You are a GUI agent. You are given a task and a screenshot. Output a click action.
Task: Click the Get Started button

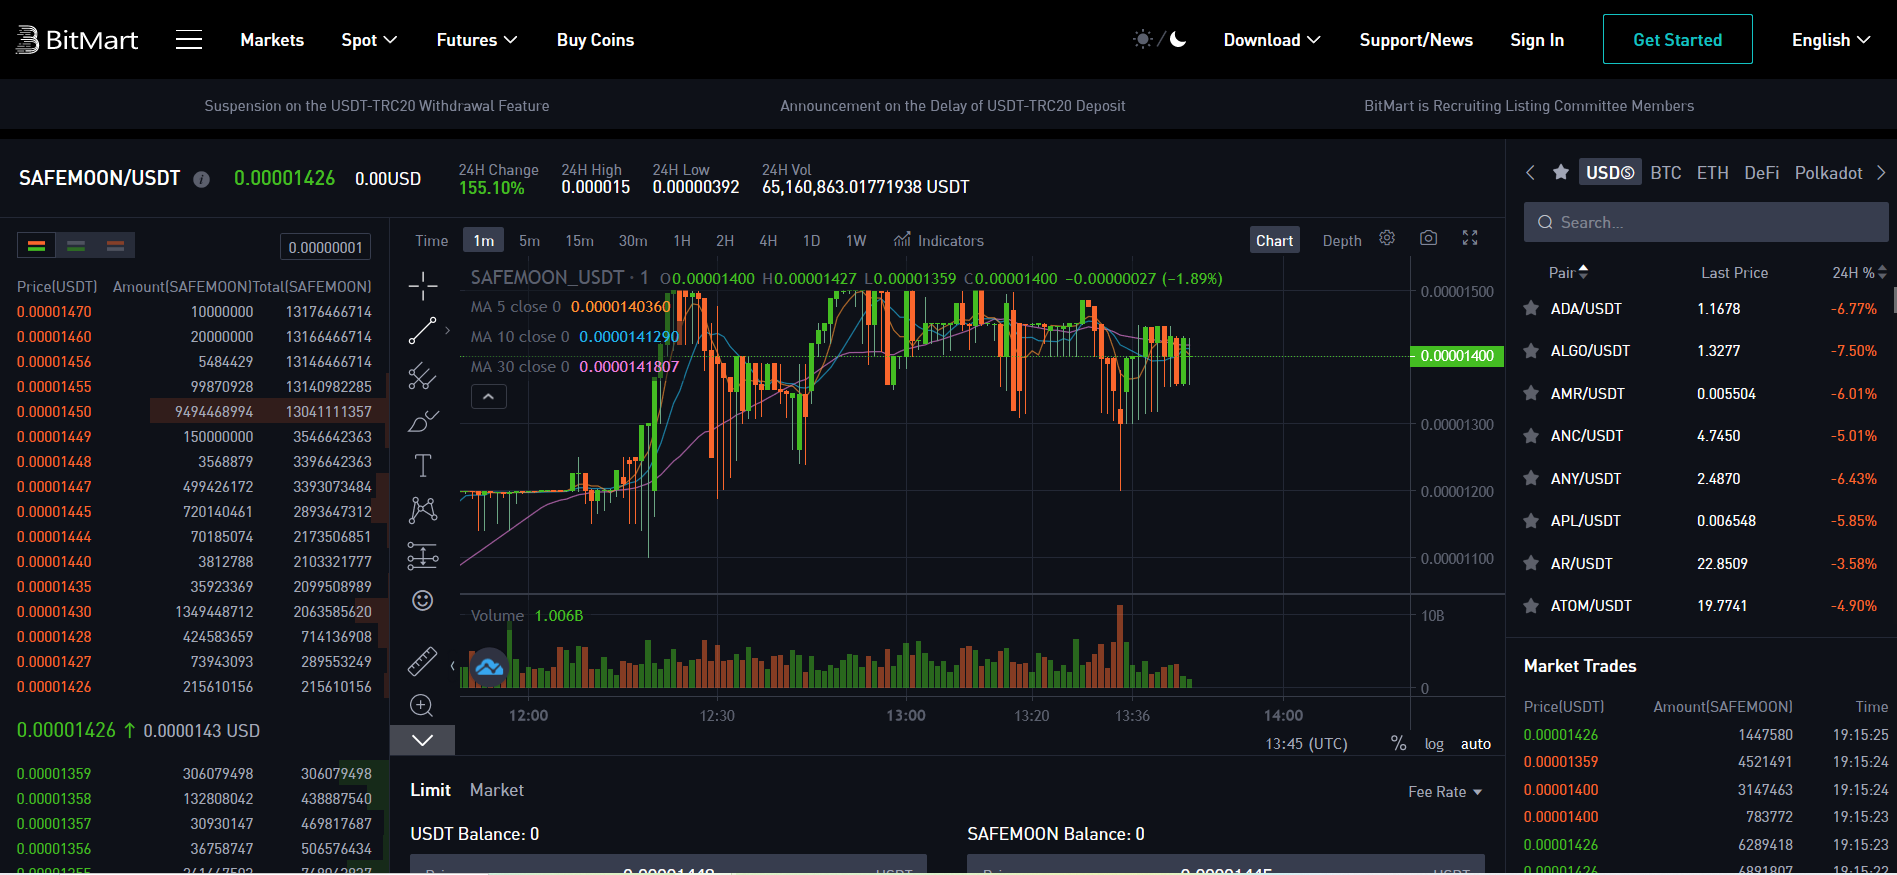pos(1678,39)
